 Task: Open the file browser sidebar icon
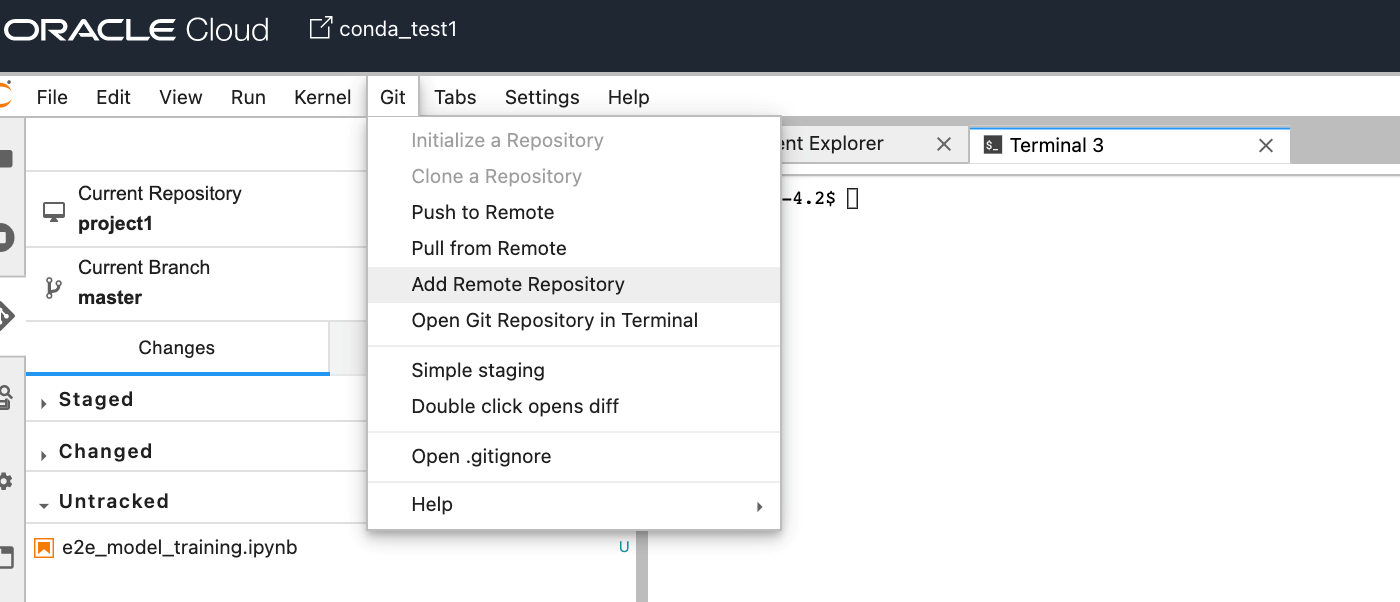[6, 160]
